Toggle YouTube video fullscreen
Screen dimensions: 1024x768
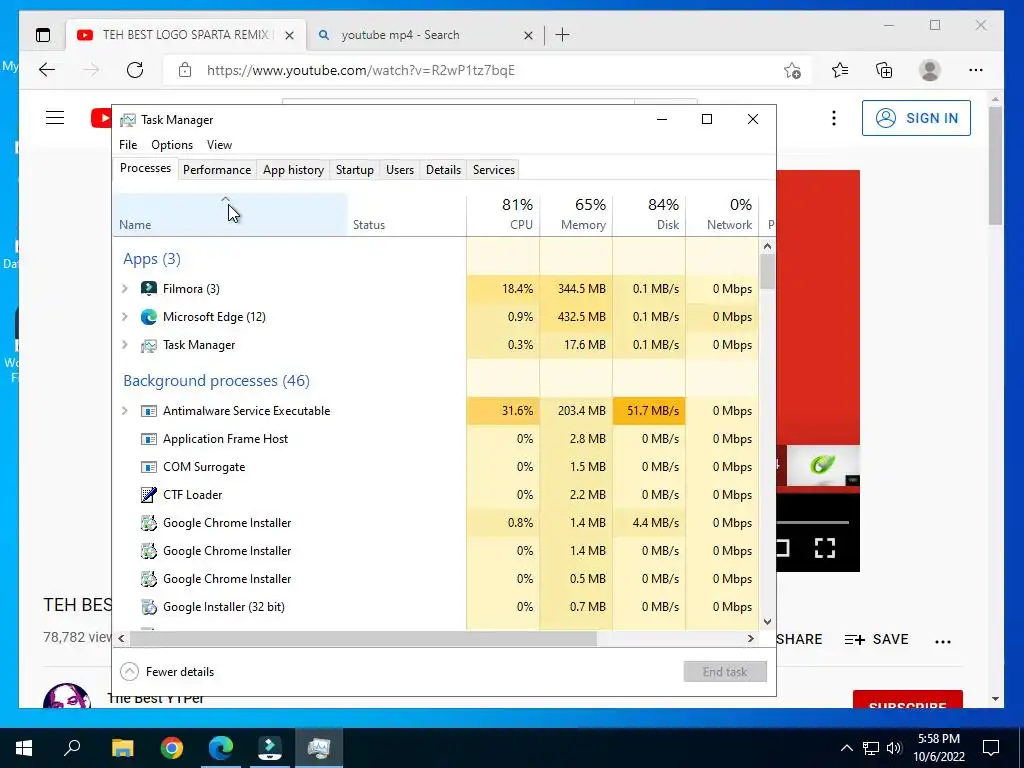coord(825,548)
